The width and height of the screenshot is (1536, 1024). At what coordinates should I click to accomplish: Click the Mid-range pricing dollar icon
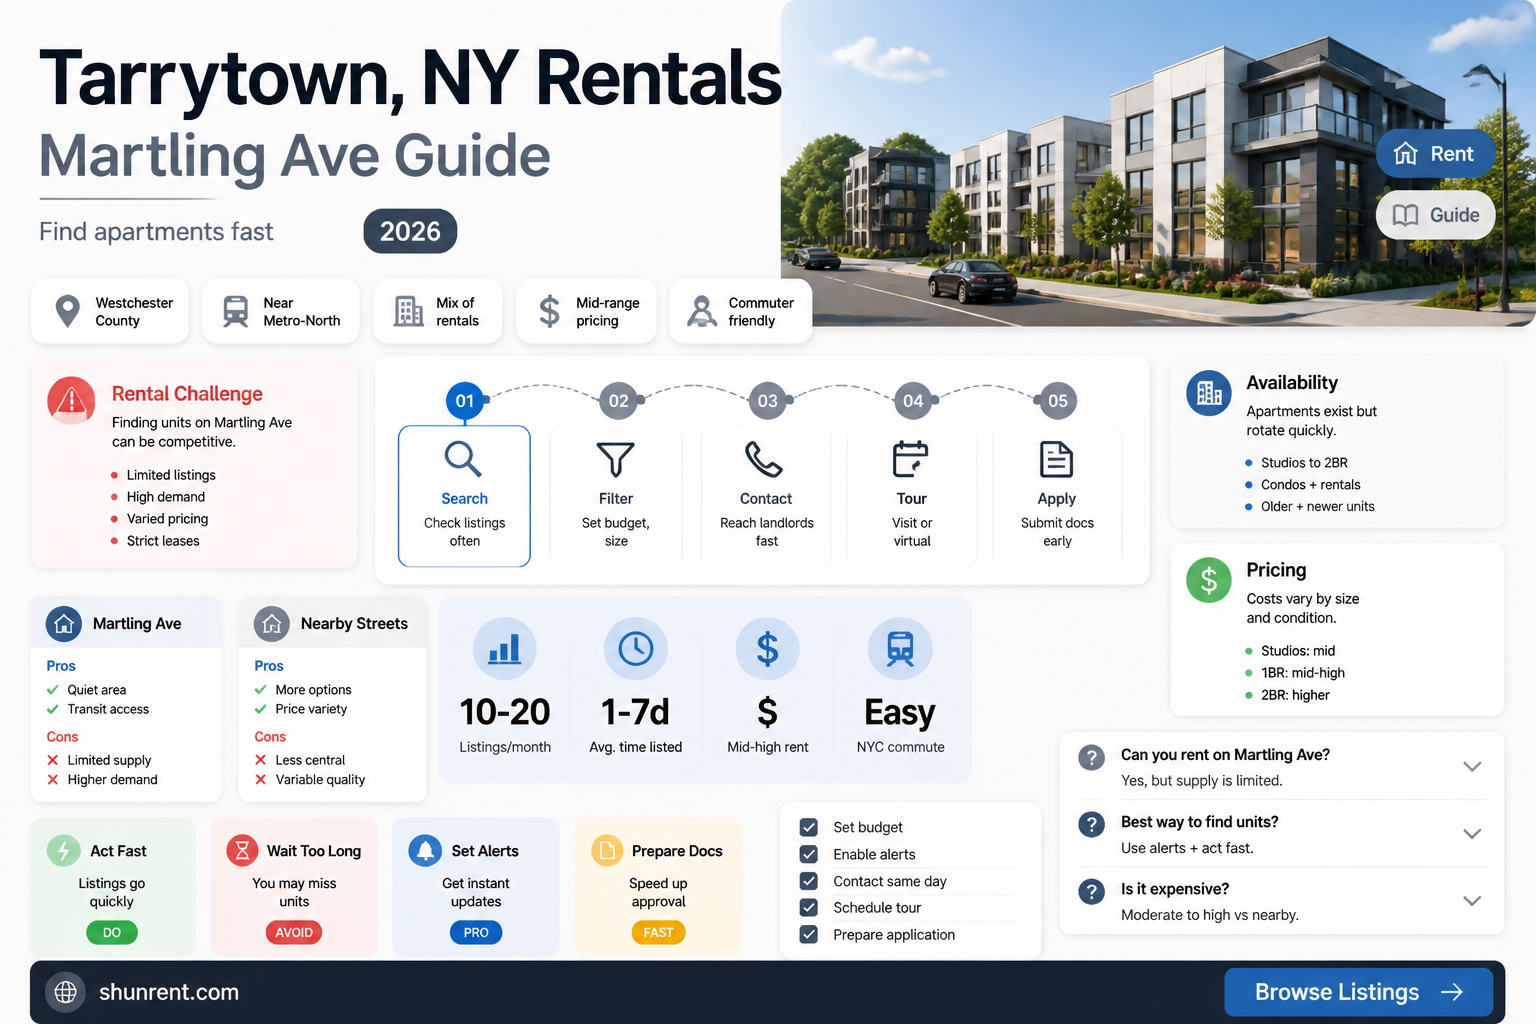[549, 311]
